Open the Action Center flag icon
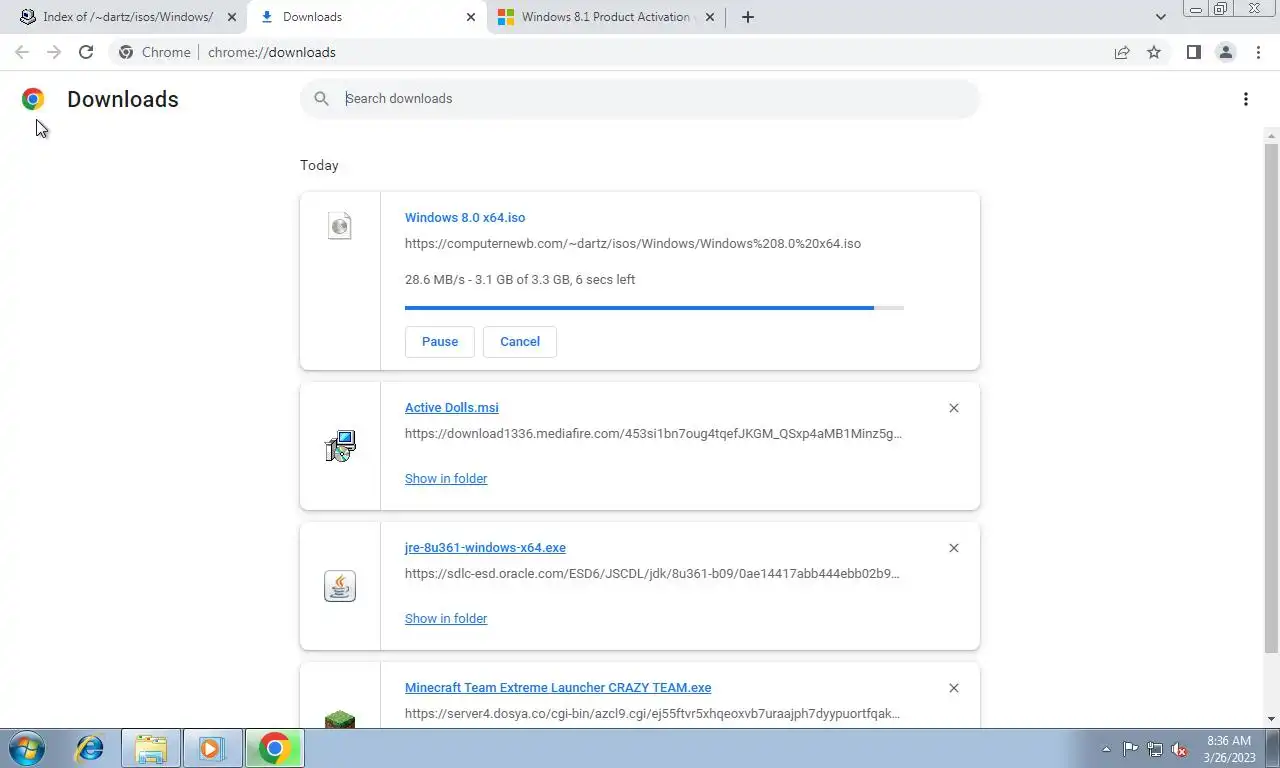Image resolution: width=1280 pixels, height=768 pixels. (1130, 749)
